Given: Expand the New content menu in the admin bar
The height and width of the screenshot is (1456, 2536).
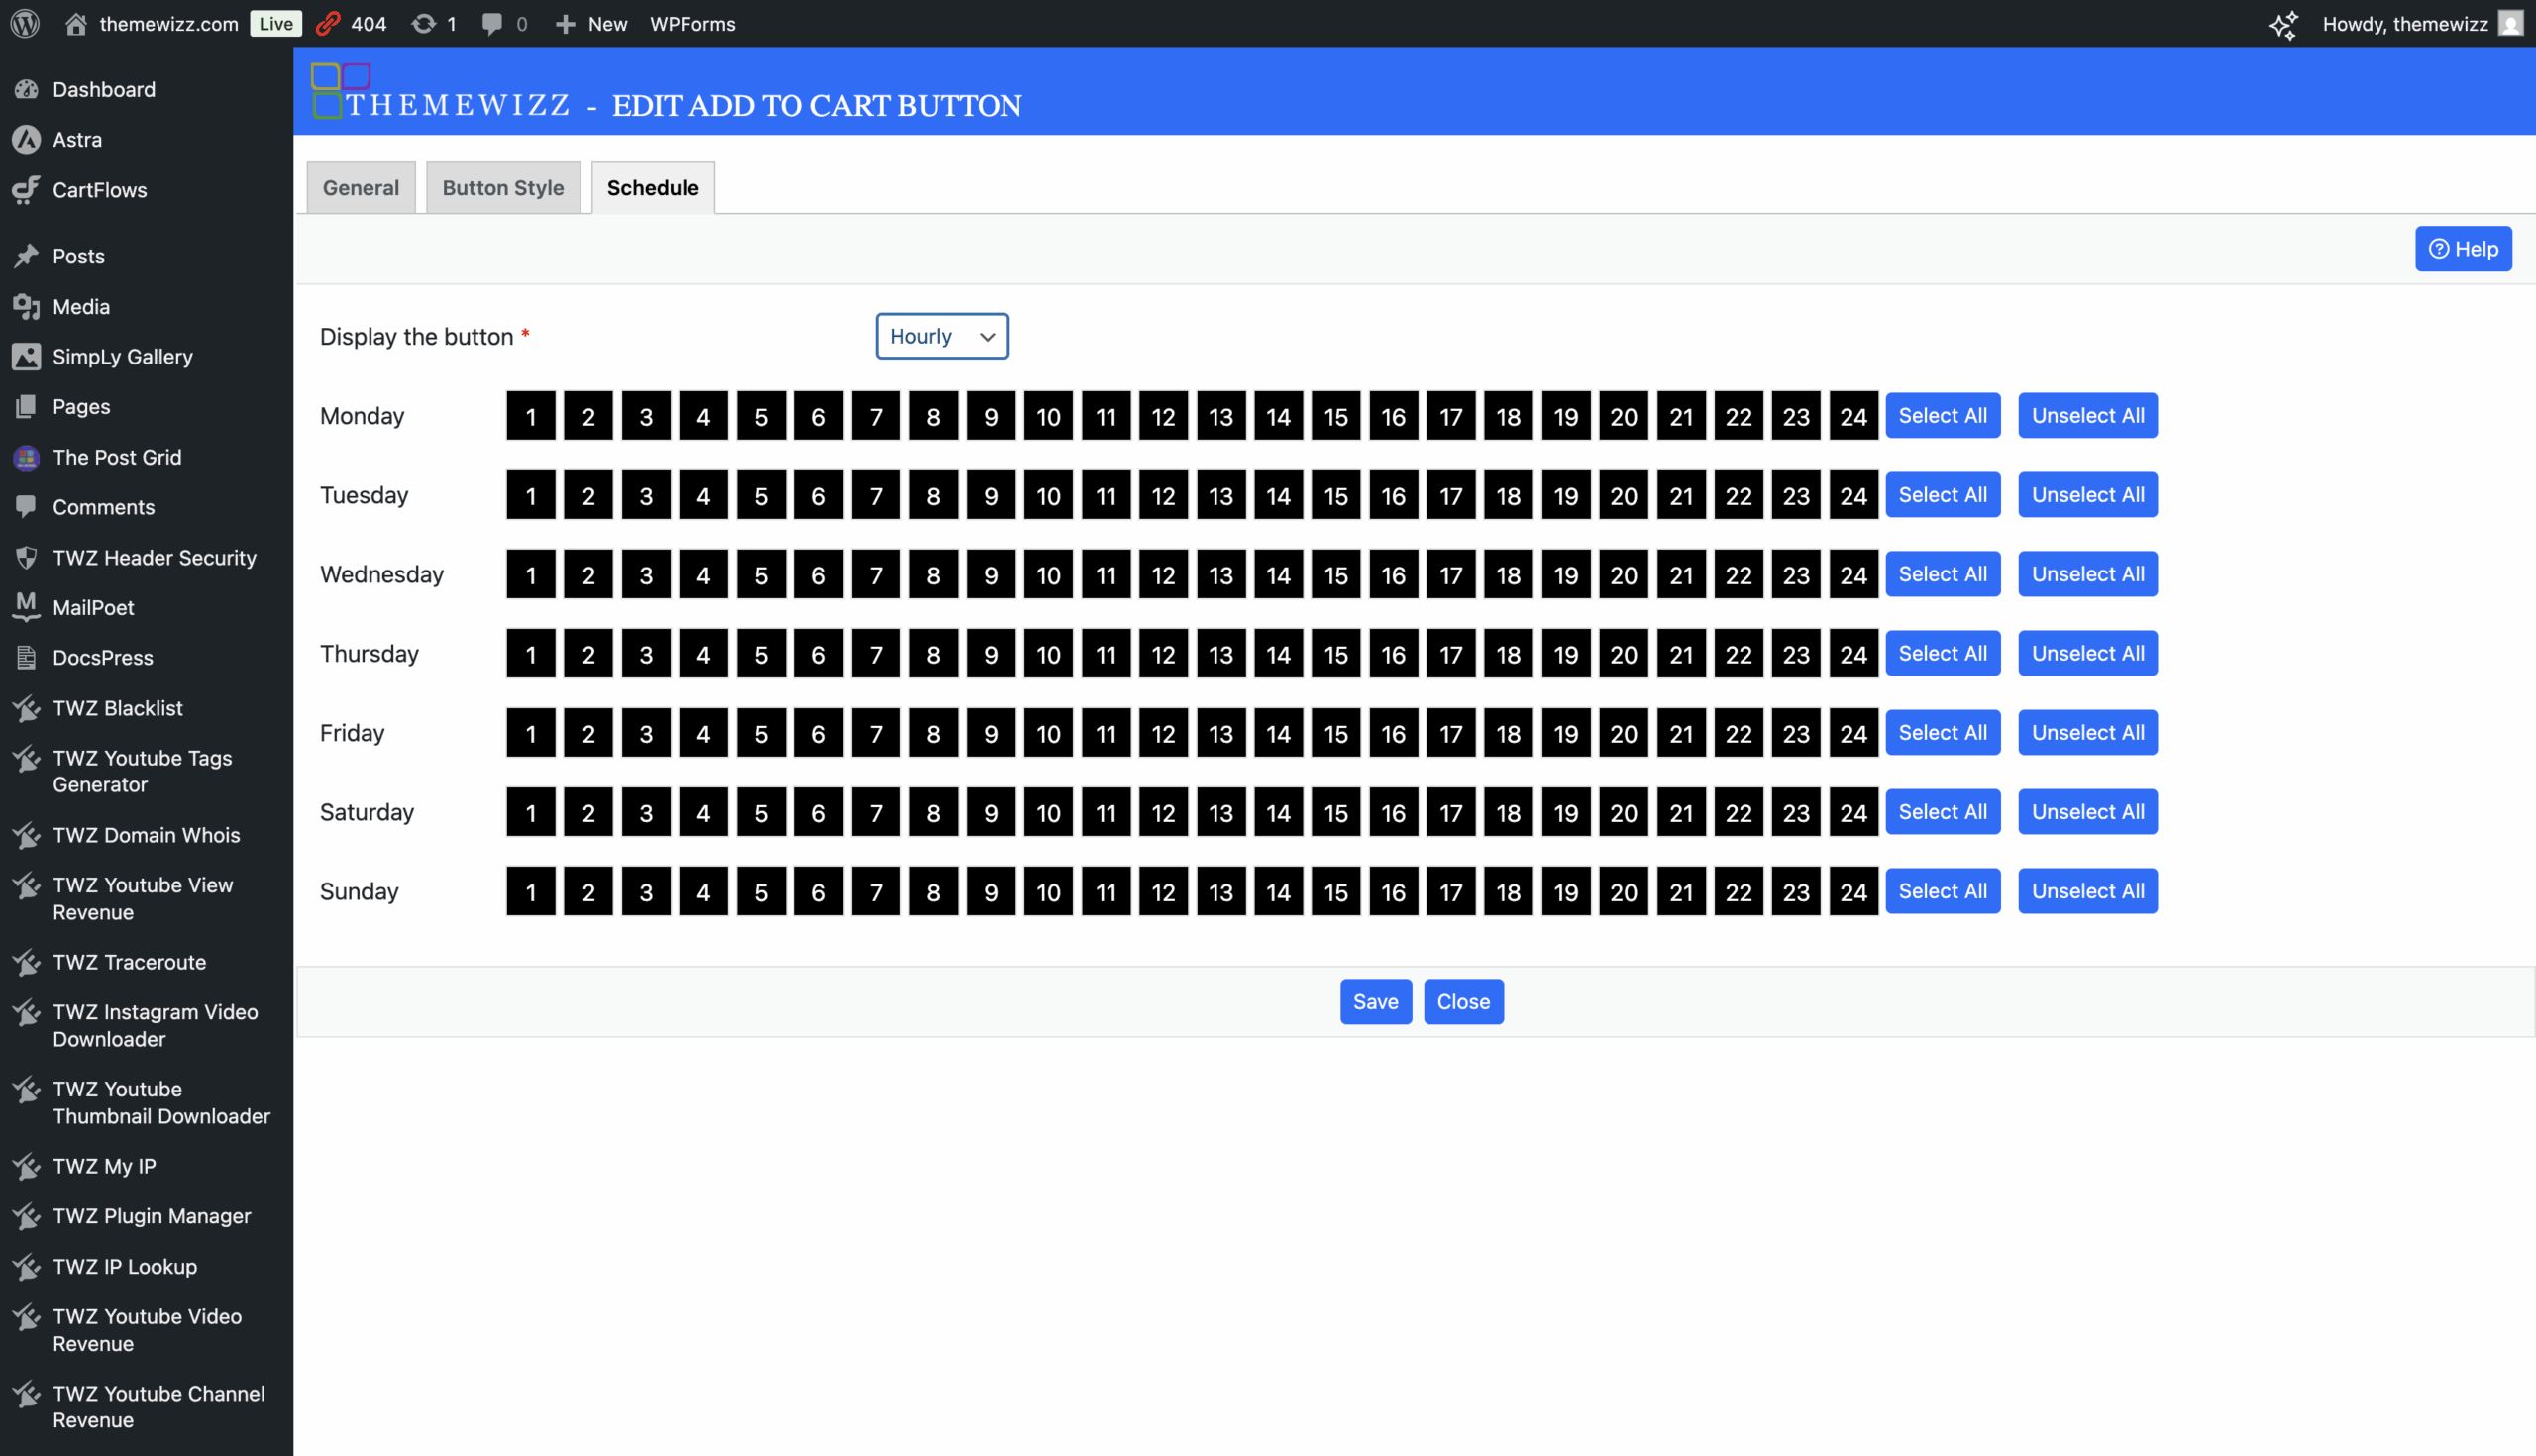Looking at the screenshot, I should click(591, 23).
